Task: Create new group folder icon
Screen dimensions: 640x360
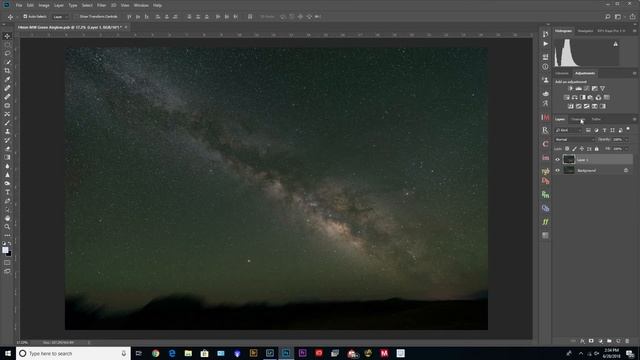Action: coord(609,341)
